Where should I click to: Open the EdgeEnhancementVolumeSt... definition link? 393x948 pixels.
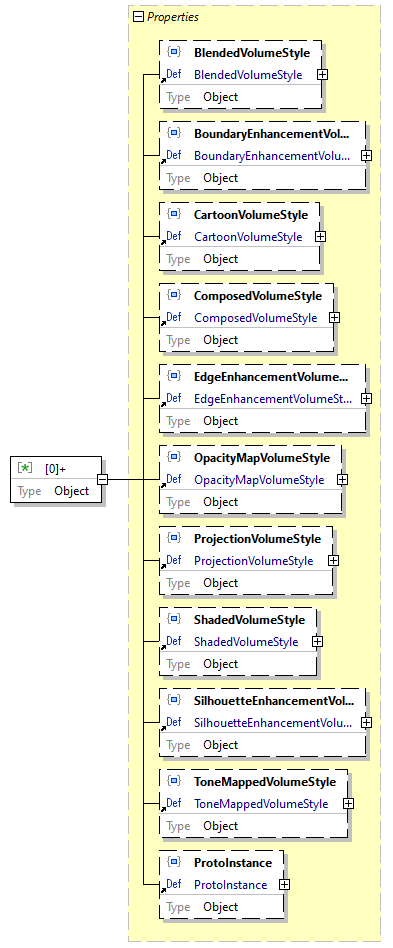pyautogui.click(x=273, y=398)
